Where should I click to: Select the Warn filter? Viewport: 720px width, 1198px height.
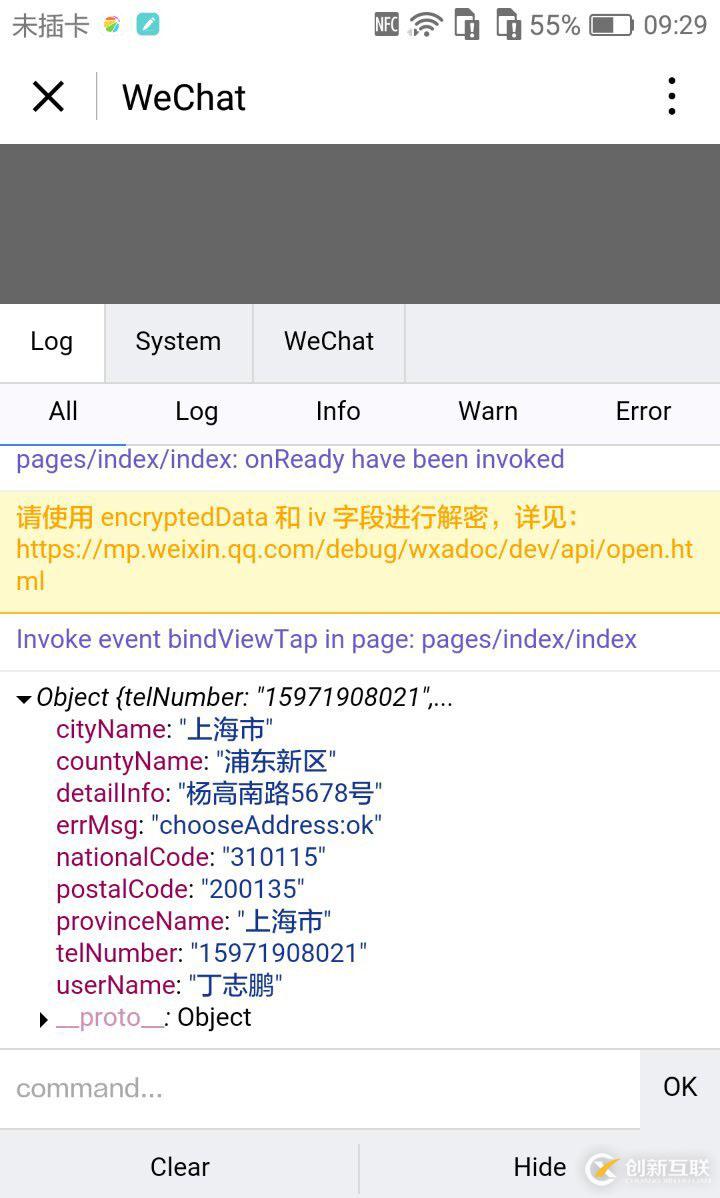click(488, 412)
